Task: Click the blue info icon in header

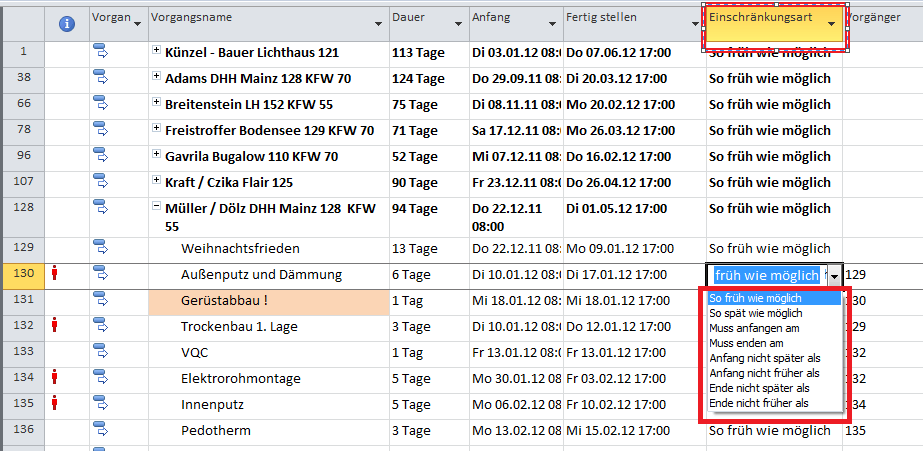Action: point(67,24)
